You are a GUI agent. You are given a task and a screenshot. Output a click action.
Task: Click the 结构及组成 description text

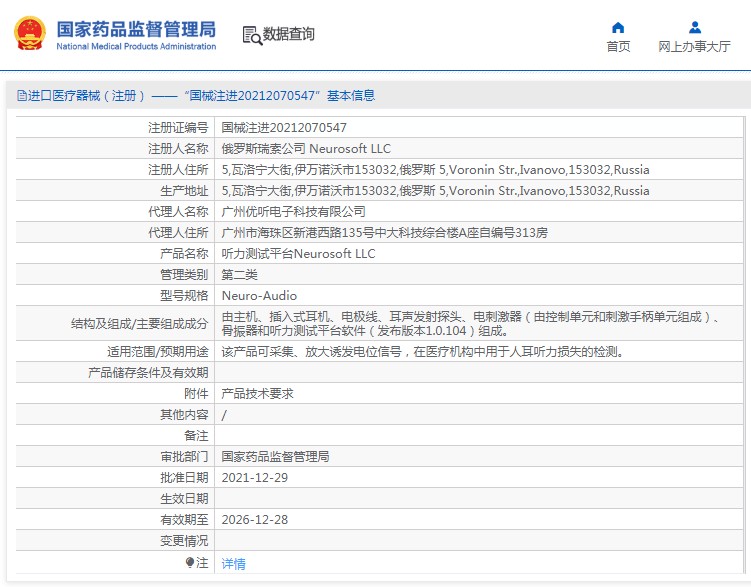tap(470, 324)
